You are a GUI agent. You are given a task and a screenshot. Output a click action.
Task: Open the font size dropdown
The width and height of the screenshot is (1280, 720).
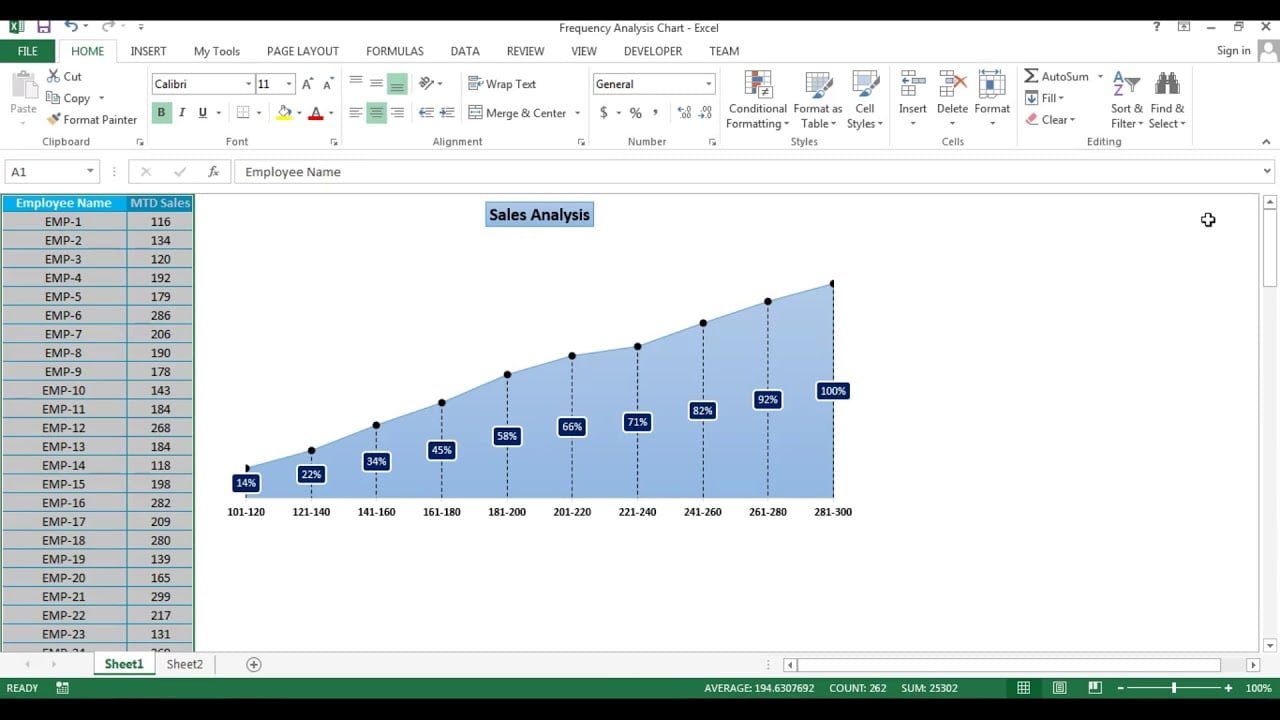[289, 84]
